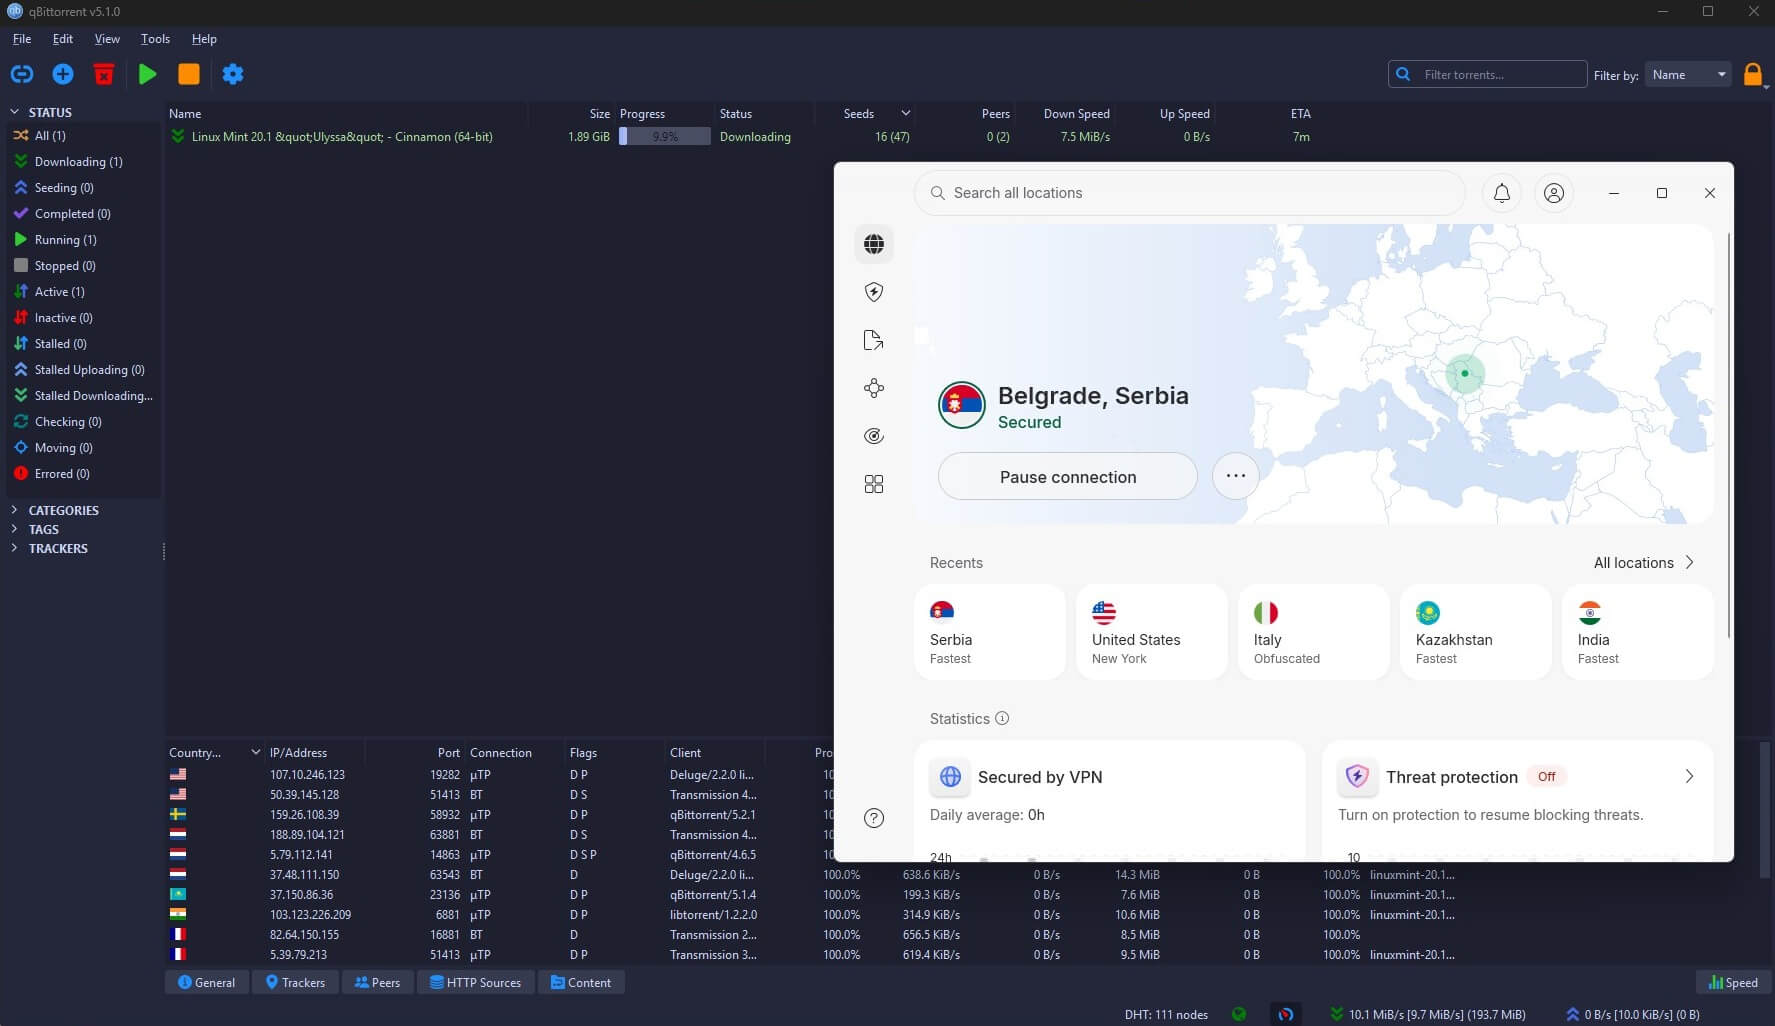The height and width of the screenshot is (1026, 1775).
Task: Open the VPN threat protection shield sidebar icon
Action: (x=874, y=292)
